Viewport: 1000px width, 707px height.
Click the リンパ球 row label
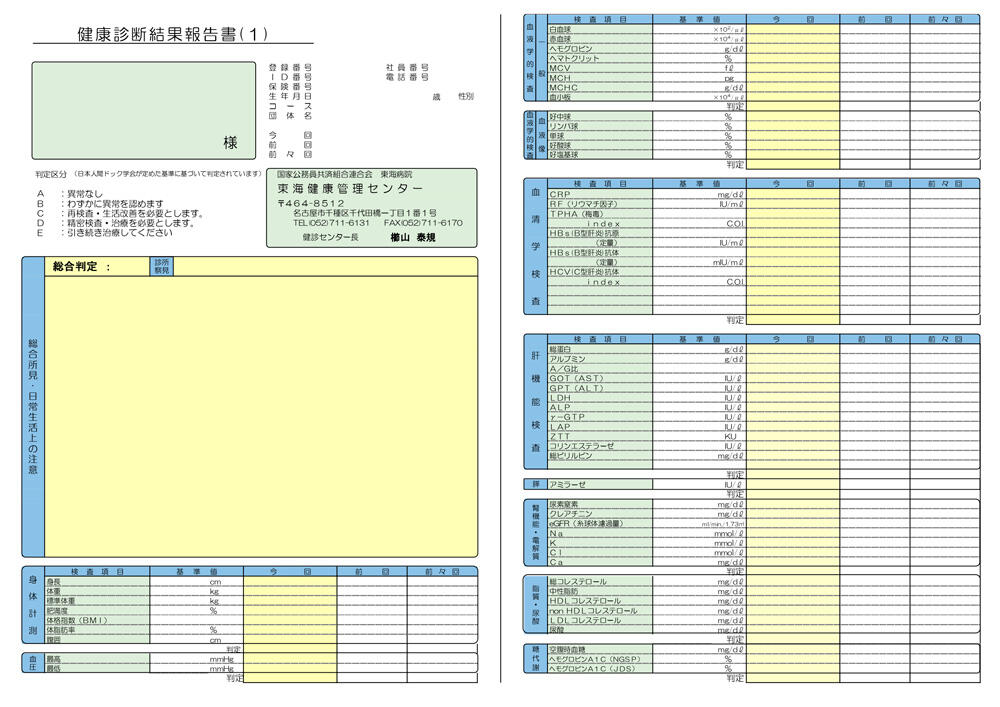click(x=564, y=126)
